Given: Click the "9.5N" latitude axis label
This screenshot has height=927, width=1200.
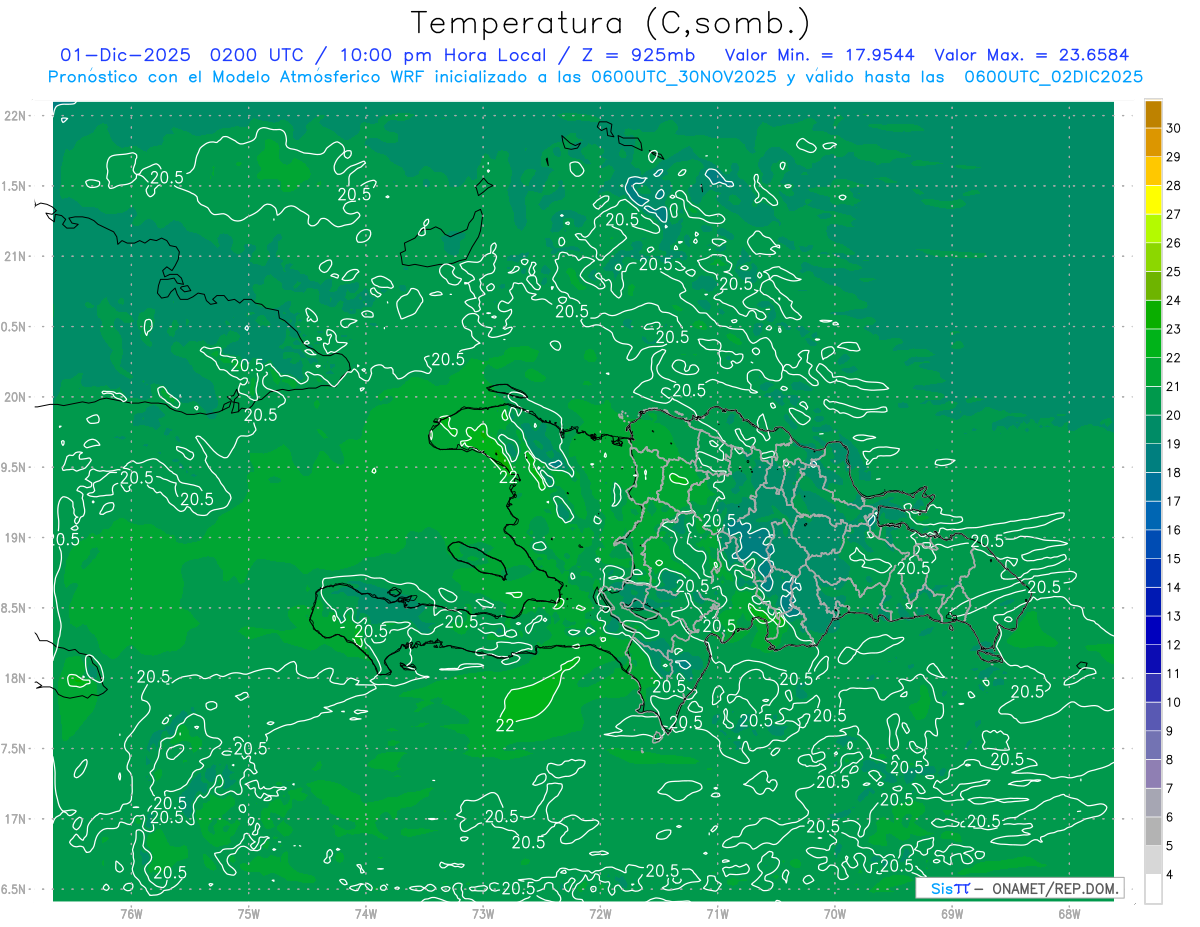Looking at the screenshot, I should [15, 467].
